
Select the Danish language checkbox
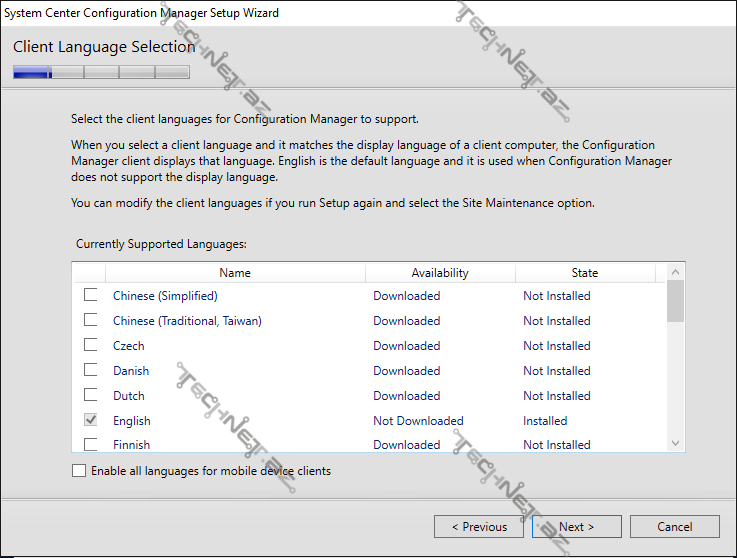[91, 370]
